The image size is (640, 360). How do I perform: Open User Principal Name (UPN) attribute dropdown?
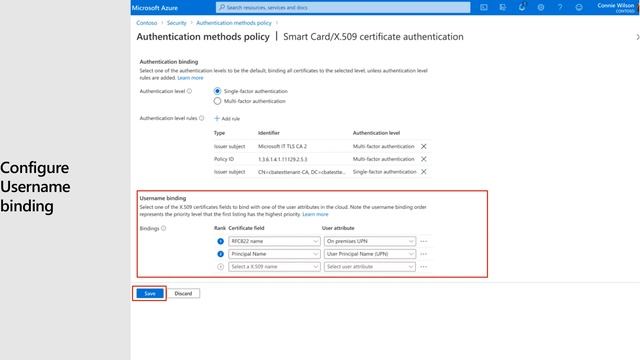point(370,254)
